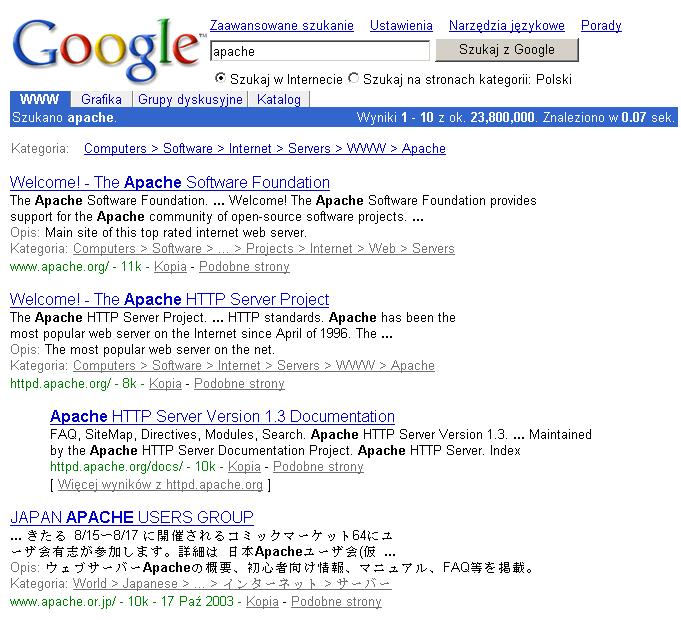This screenshot has height=620, width=681.
Task: Click description 'Main site of this top rated'
Action: [x=176, y=232]
